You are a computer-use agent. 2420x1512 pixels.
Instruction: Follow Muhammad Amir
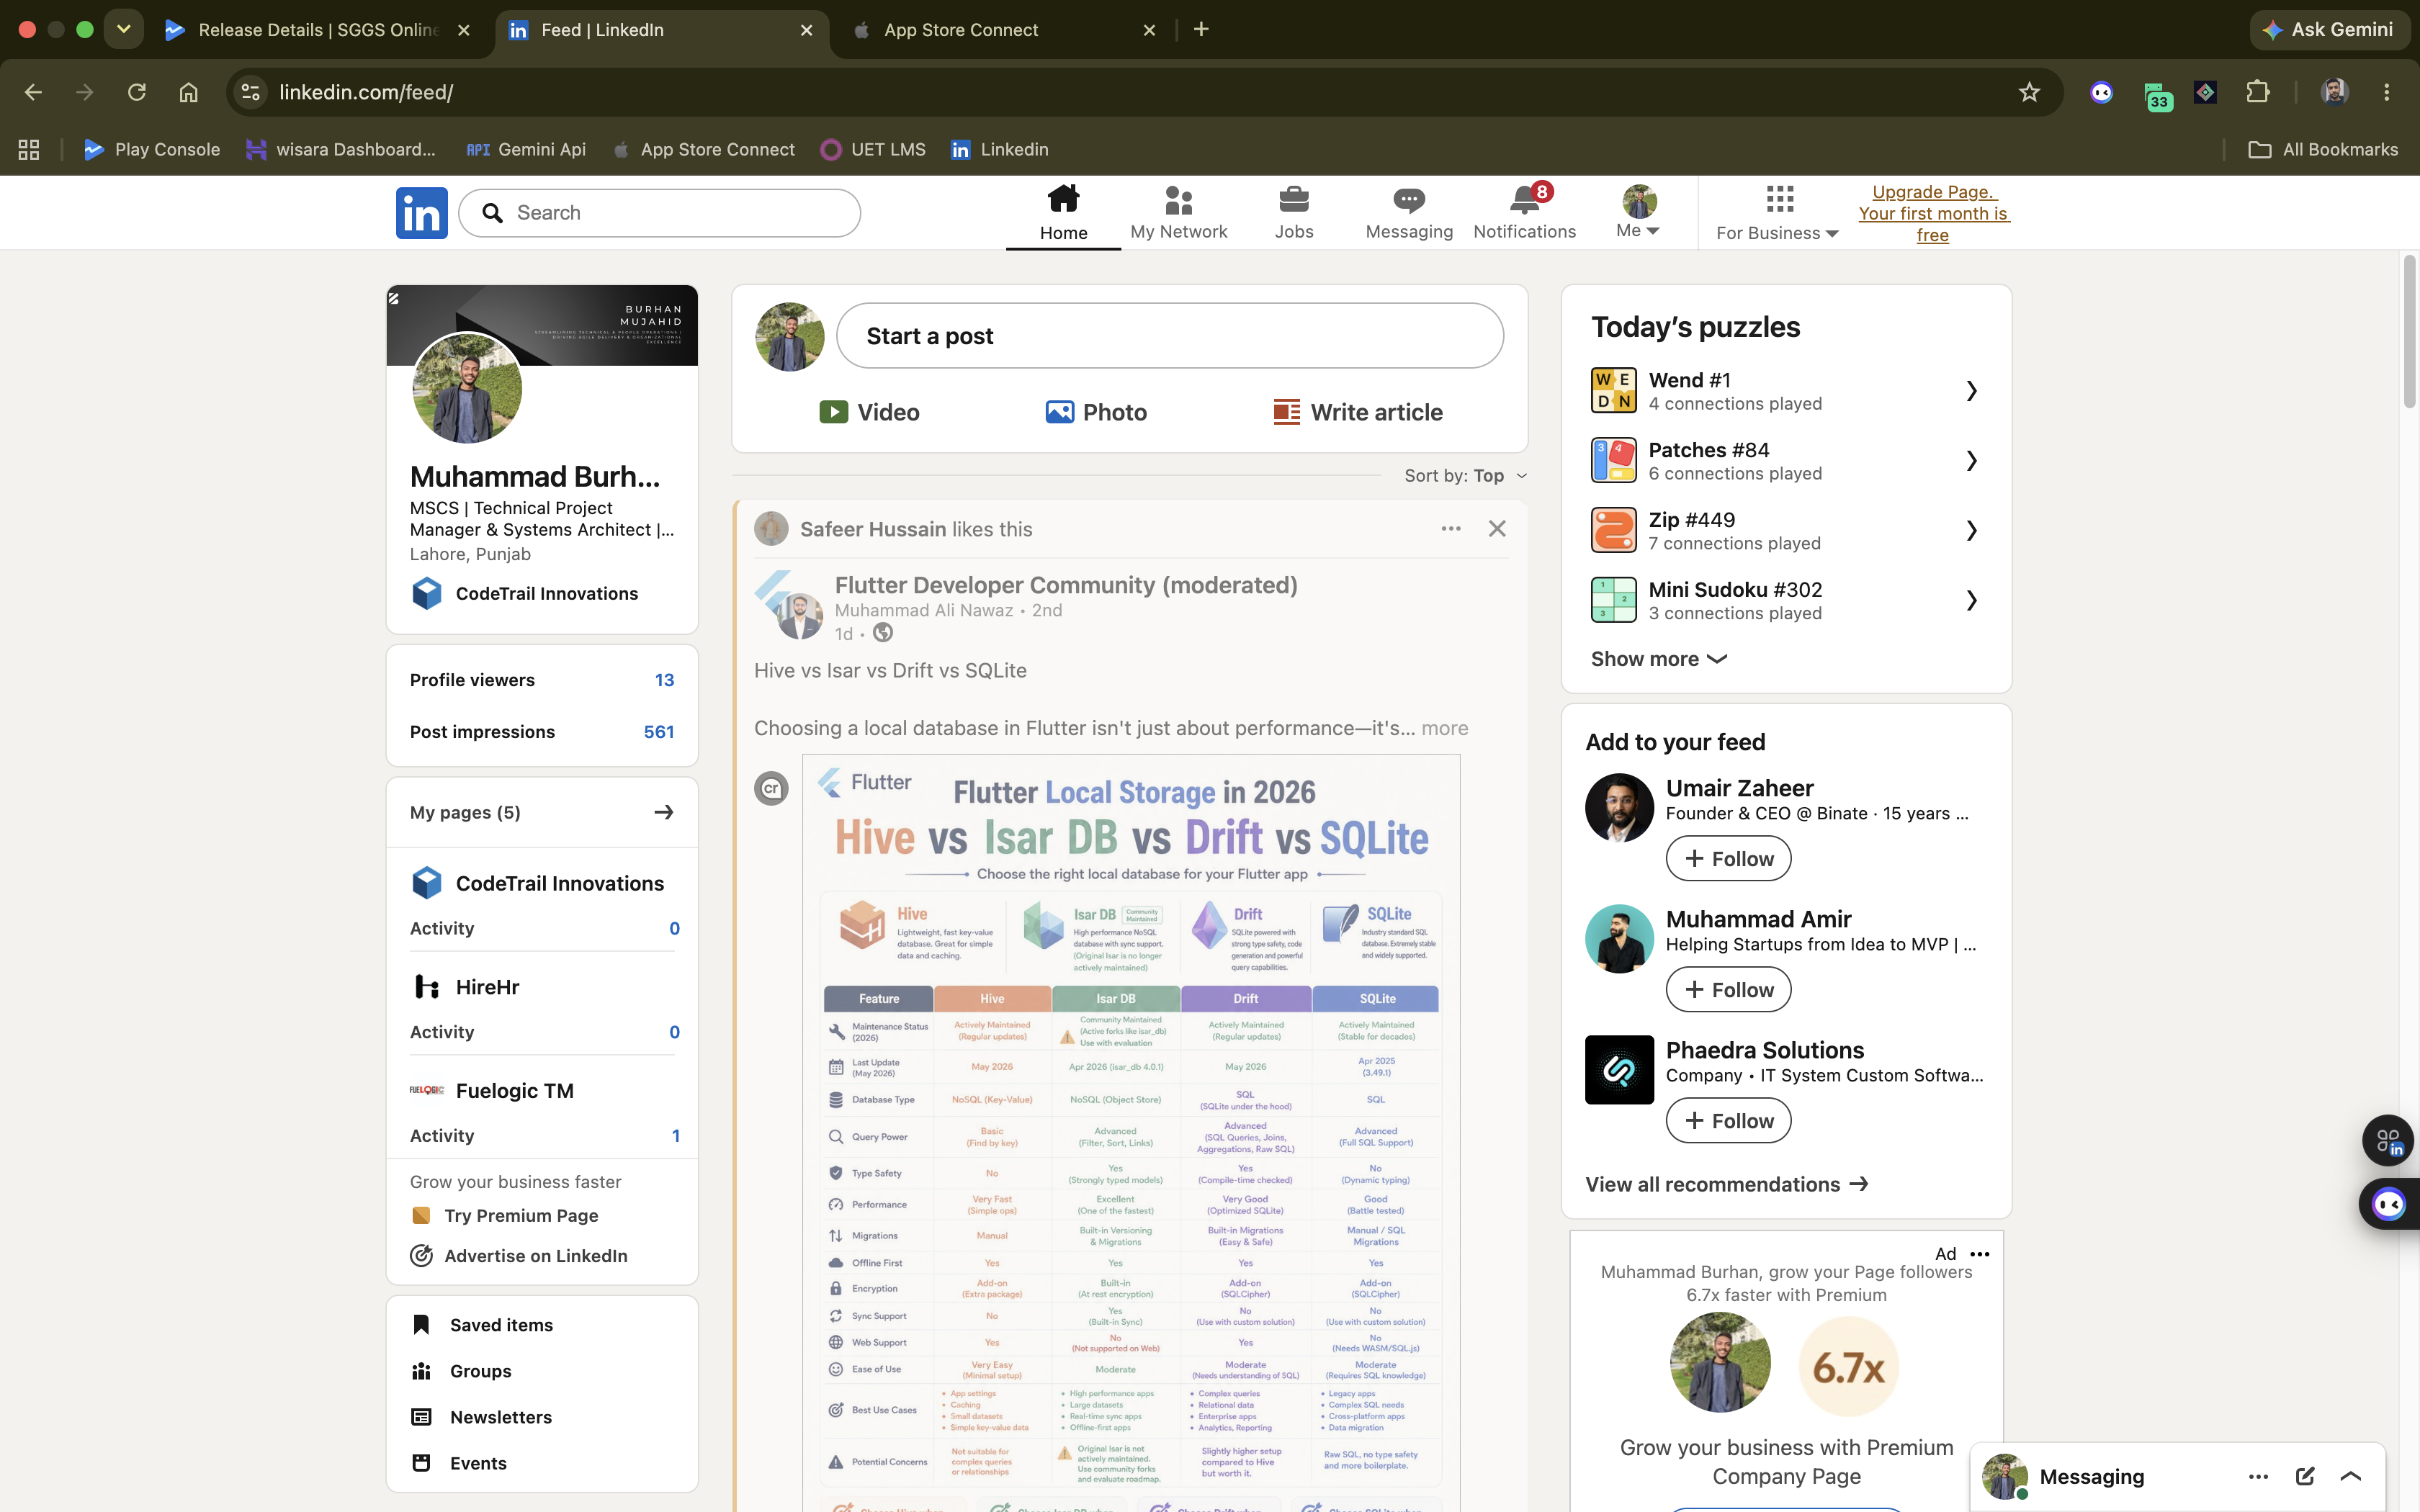coord(1728,990)
